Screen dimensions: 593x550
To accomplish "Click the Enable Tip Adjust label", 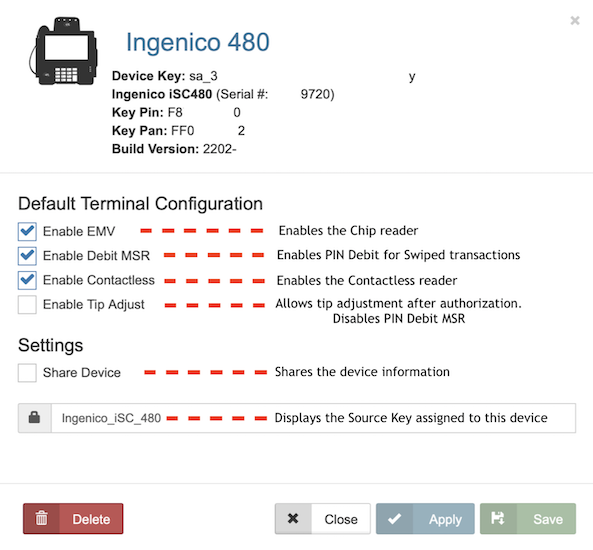I will [x=94, y=305].
